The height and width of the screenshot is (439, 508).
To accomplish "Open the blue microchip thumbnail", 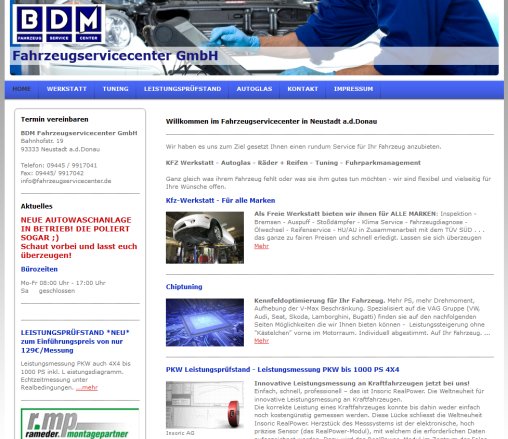I will (x=205, y=322).
